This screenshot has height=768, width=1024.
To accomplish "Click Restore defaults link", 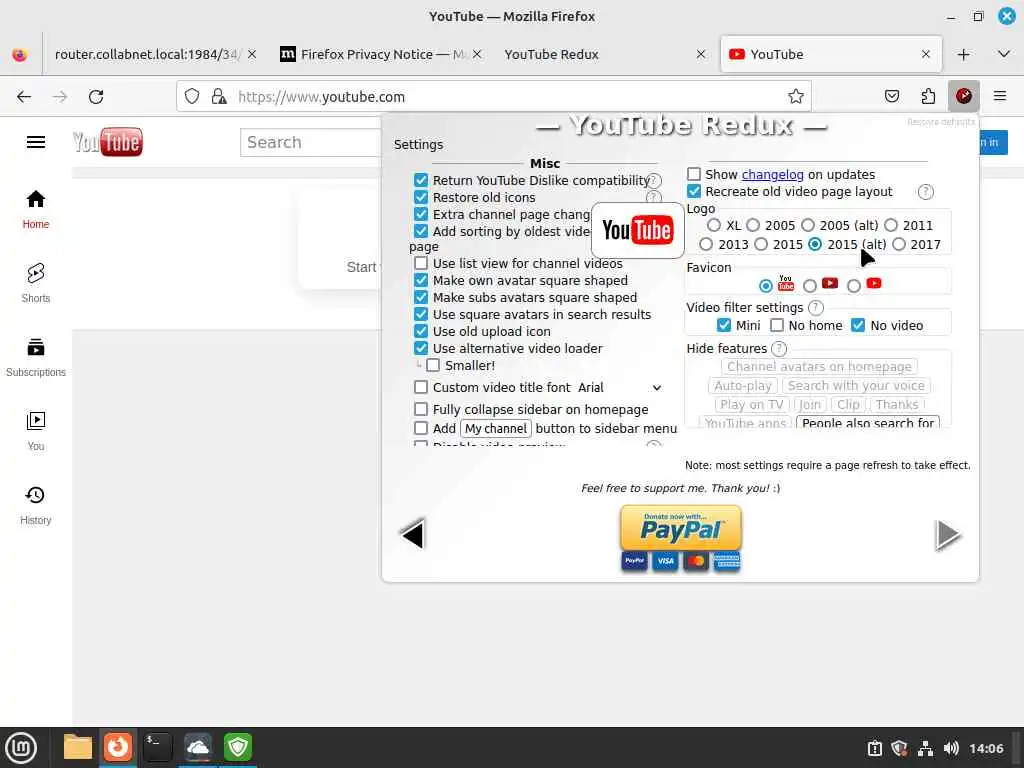I will [940, 122].
